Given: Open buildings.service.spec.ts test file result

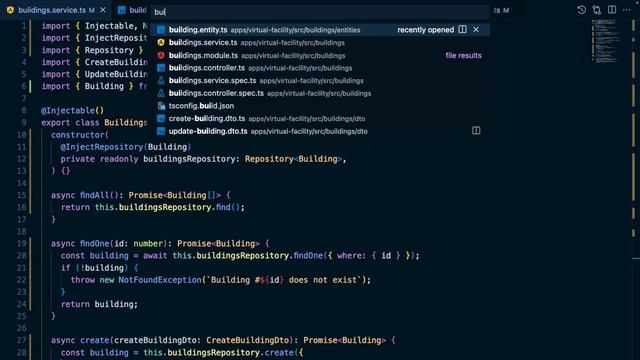Looking at the screenshot, I should click(x=320, y=80).
